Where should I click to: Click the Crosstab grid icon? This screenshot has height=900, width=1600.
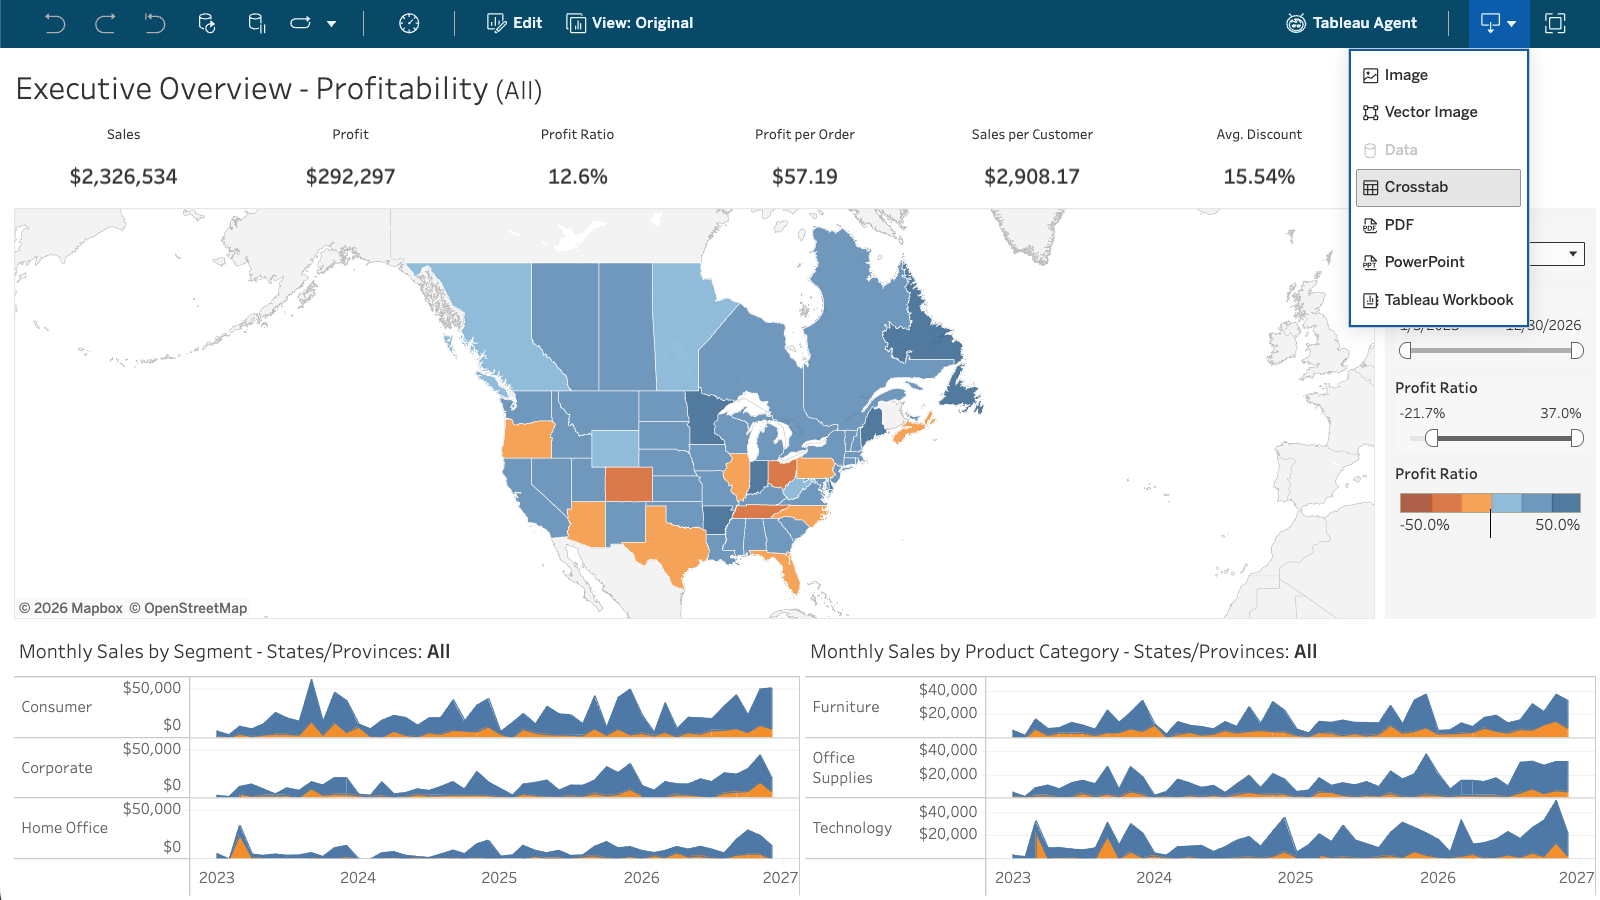(1370, 188)
